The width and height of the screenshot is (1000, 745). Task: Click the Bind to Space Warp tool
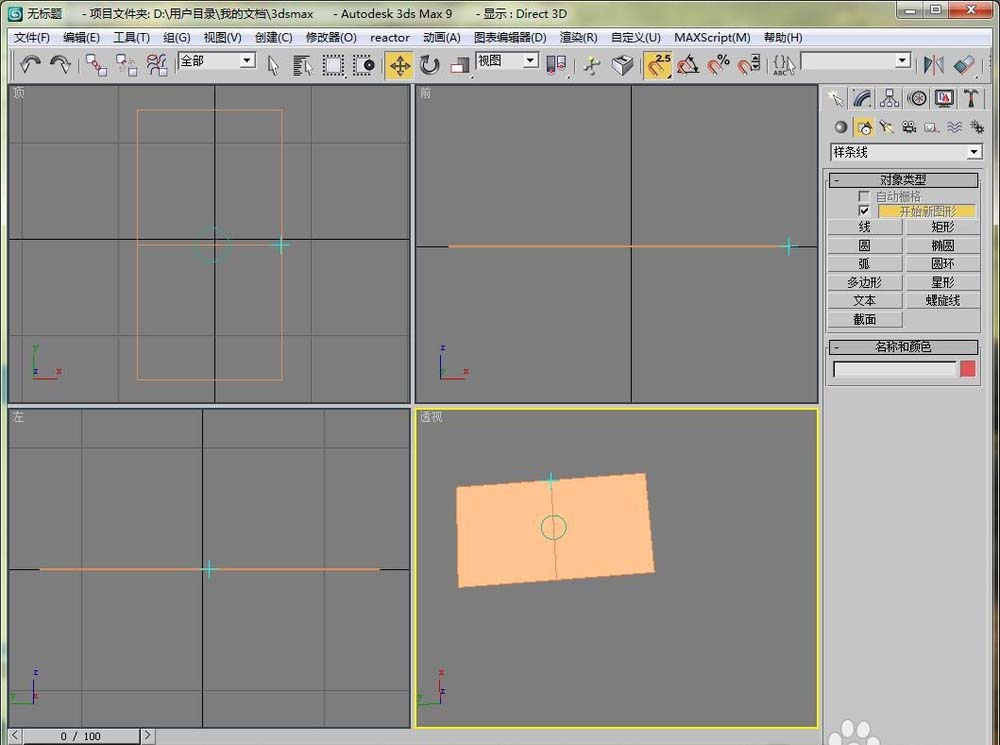click(156, 64)
